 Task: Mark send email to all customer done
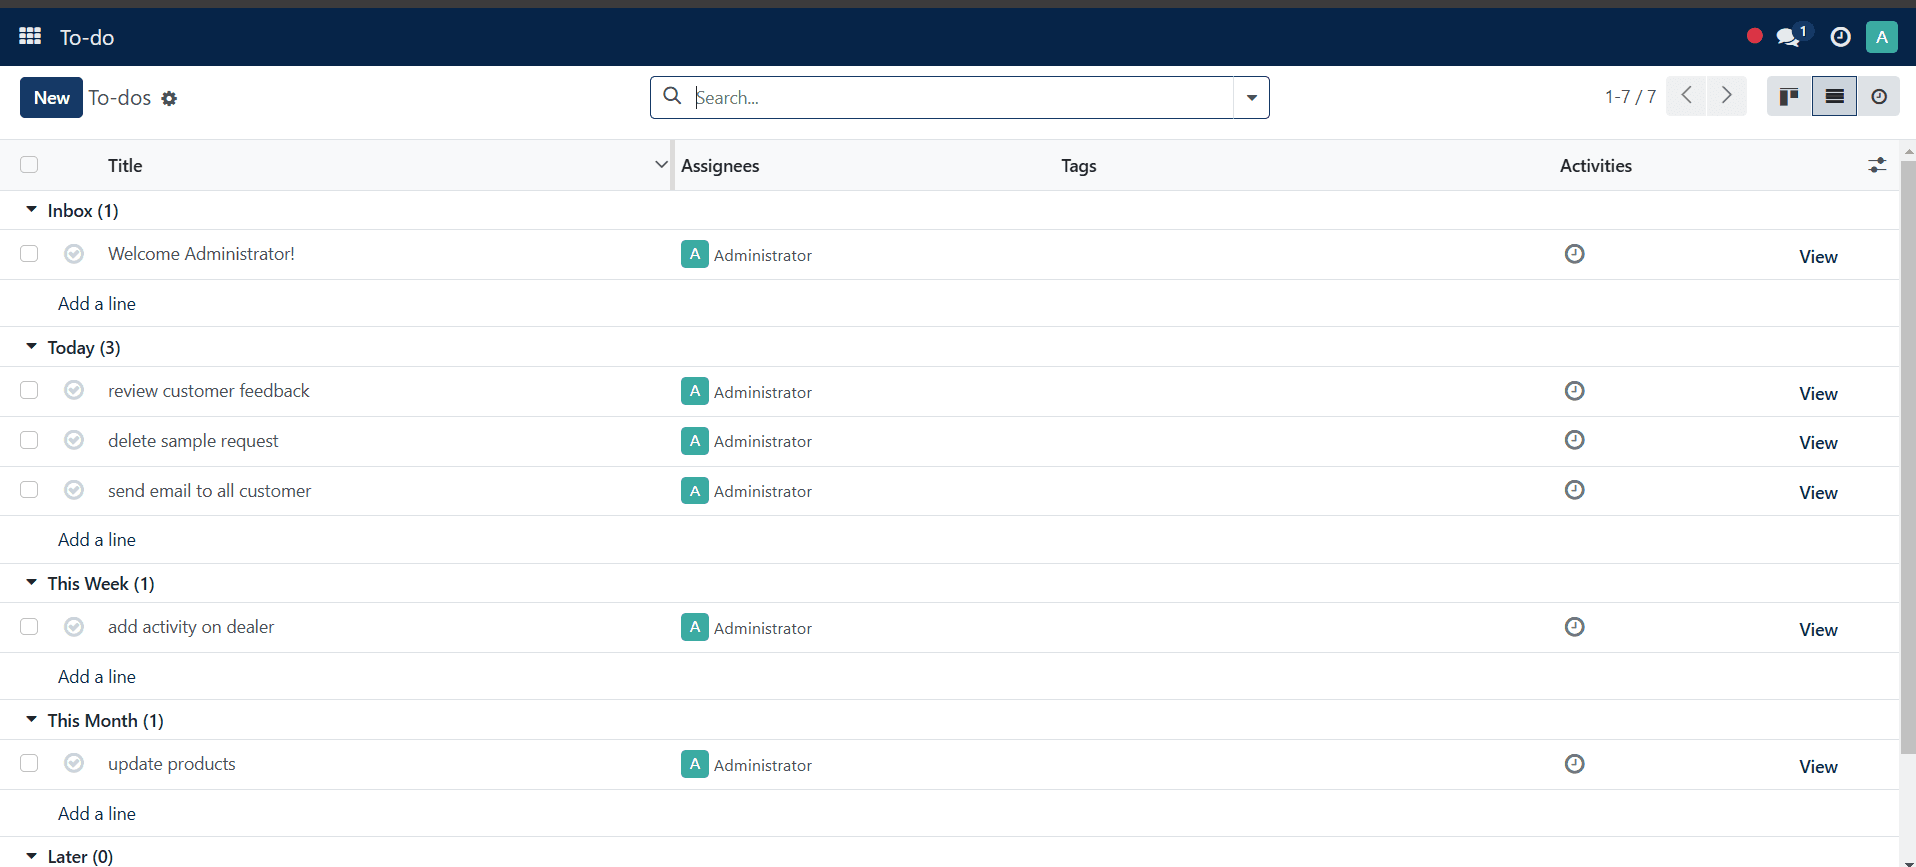pyautogui.click(x=74, y=490)
